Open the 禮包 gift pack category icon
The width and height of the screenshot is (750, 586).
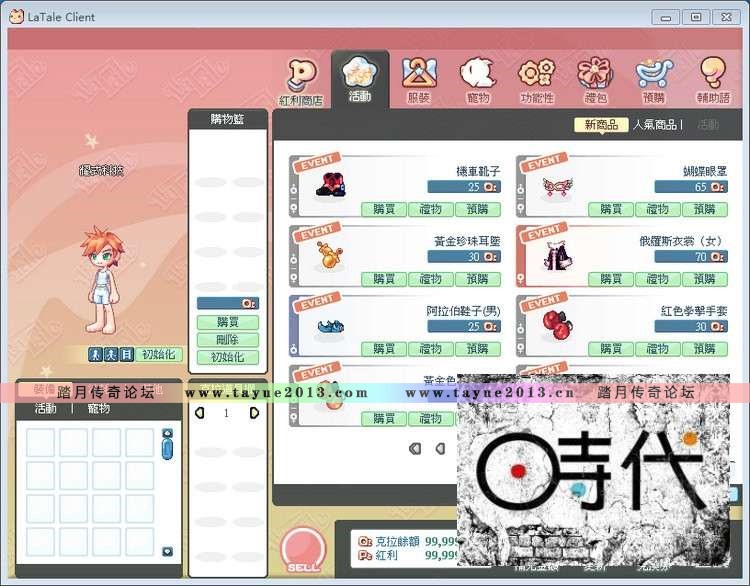(595, 80)
